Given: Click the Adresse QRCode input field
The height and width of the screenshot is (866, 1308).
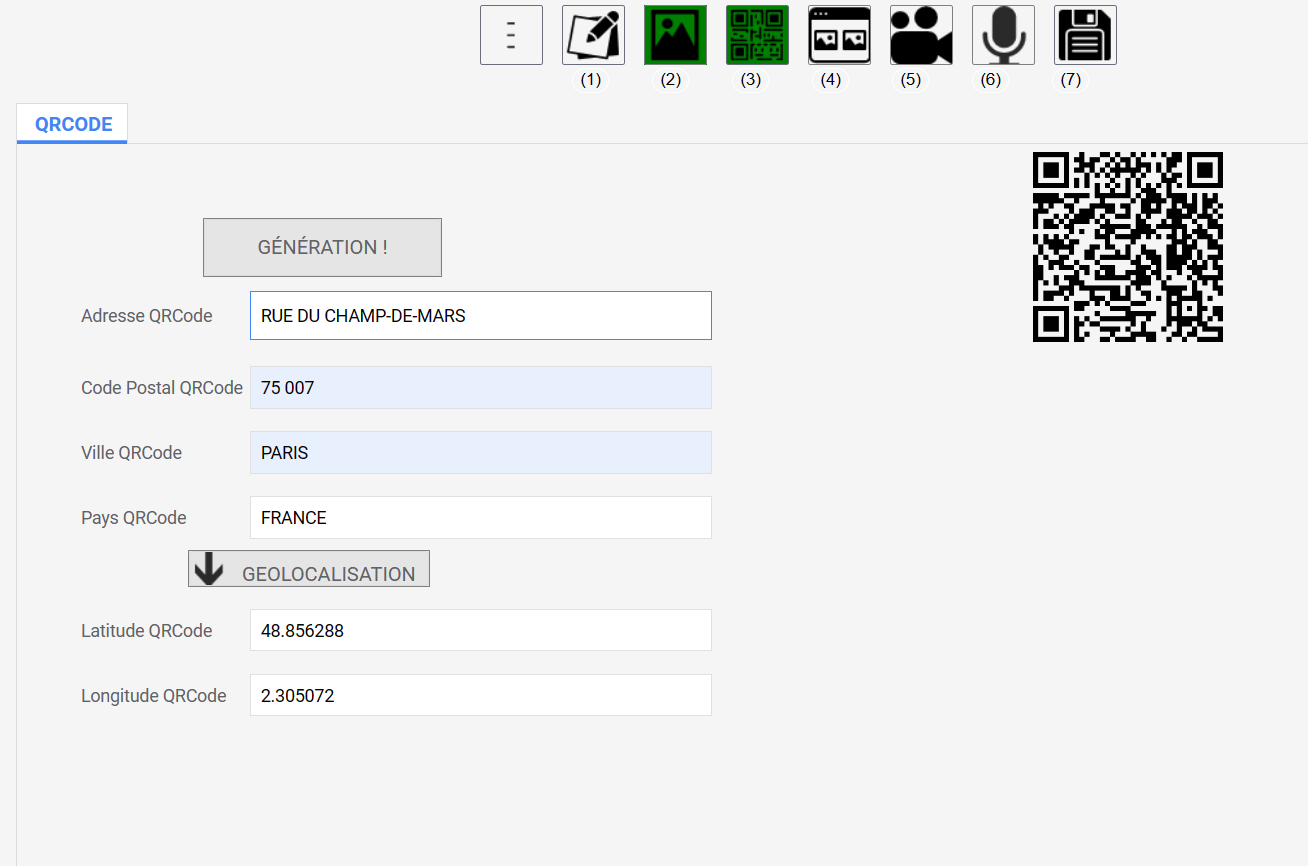Looking at the screenshot, I should (x=480, y=316).
